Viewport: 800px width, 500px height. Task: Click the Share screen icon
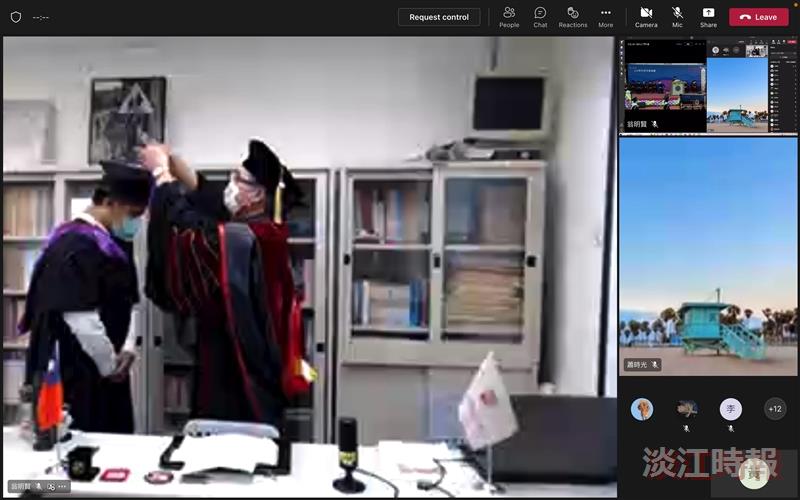coord(708,17)
